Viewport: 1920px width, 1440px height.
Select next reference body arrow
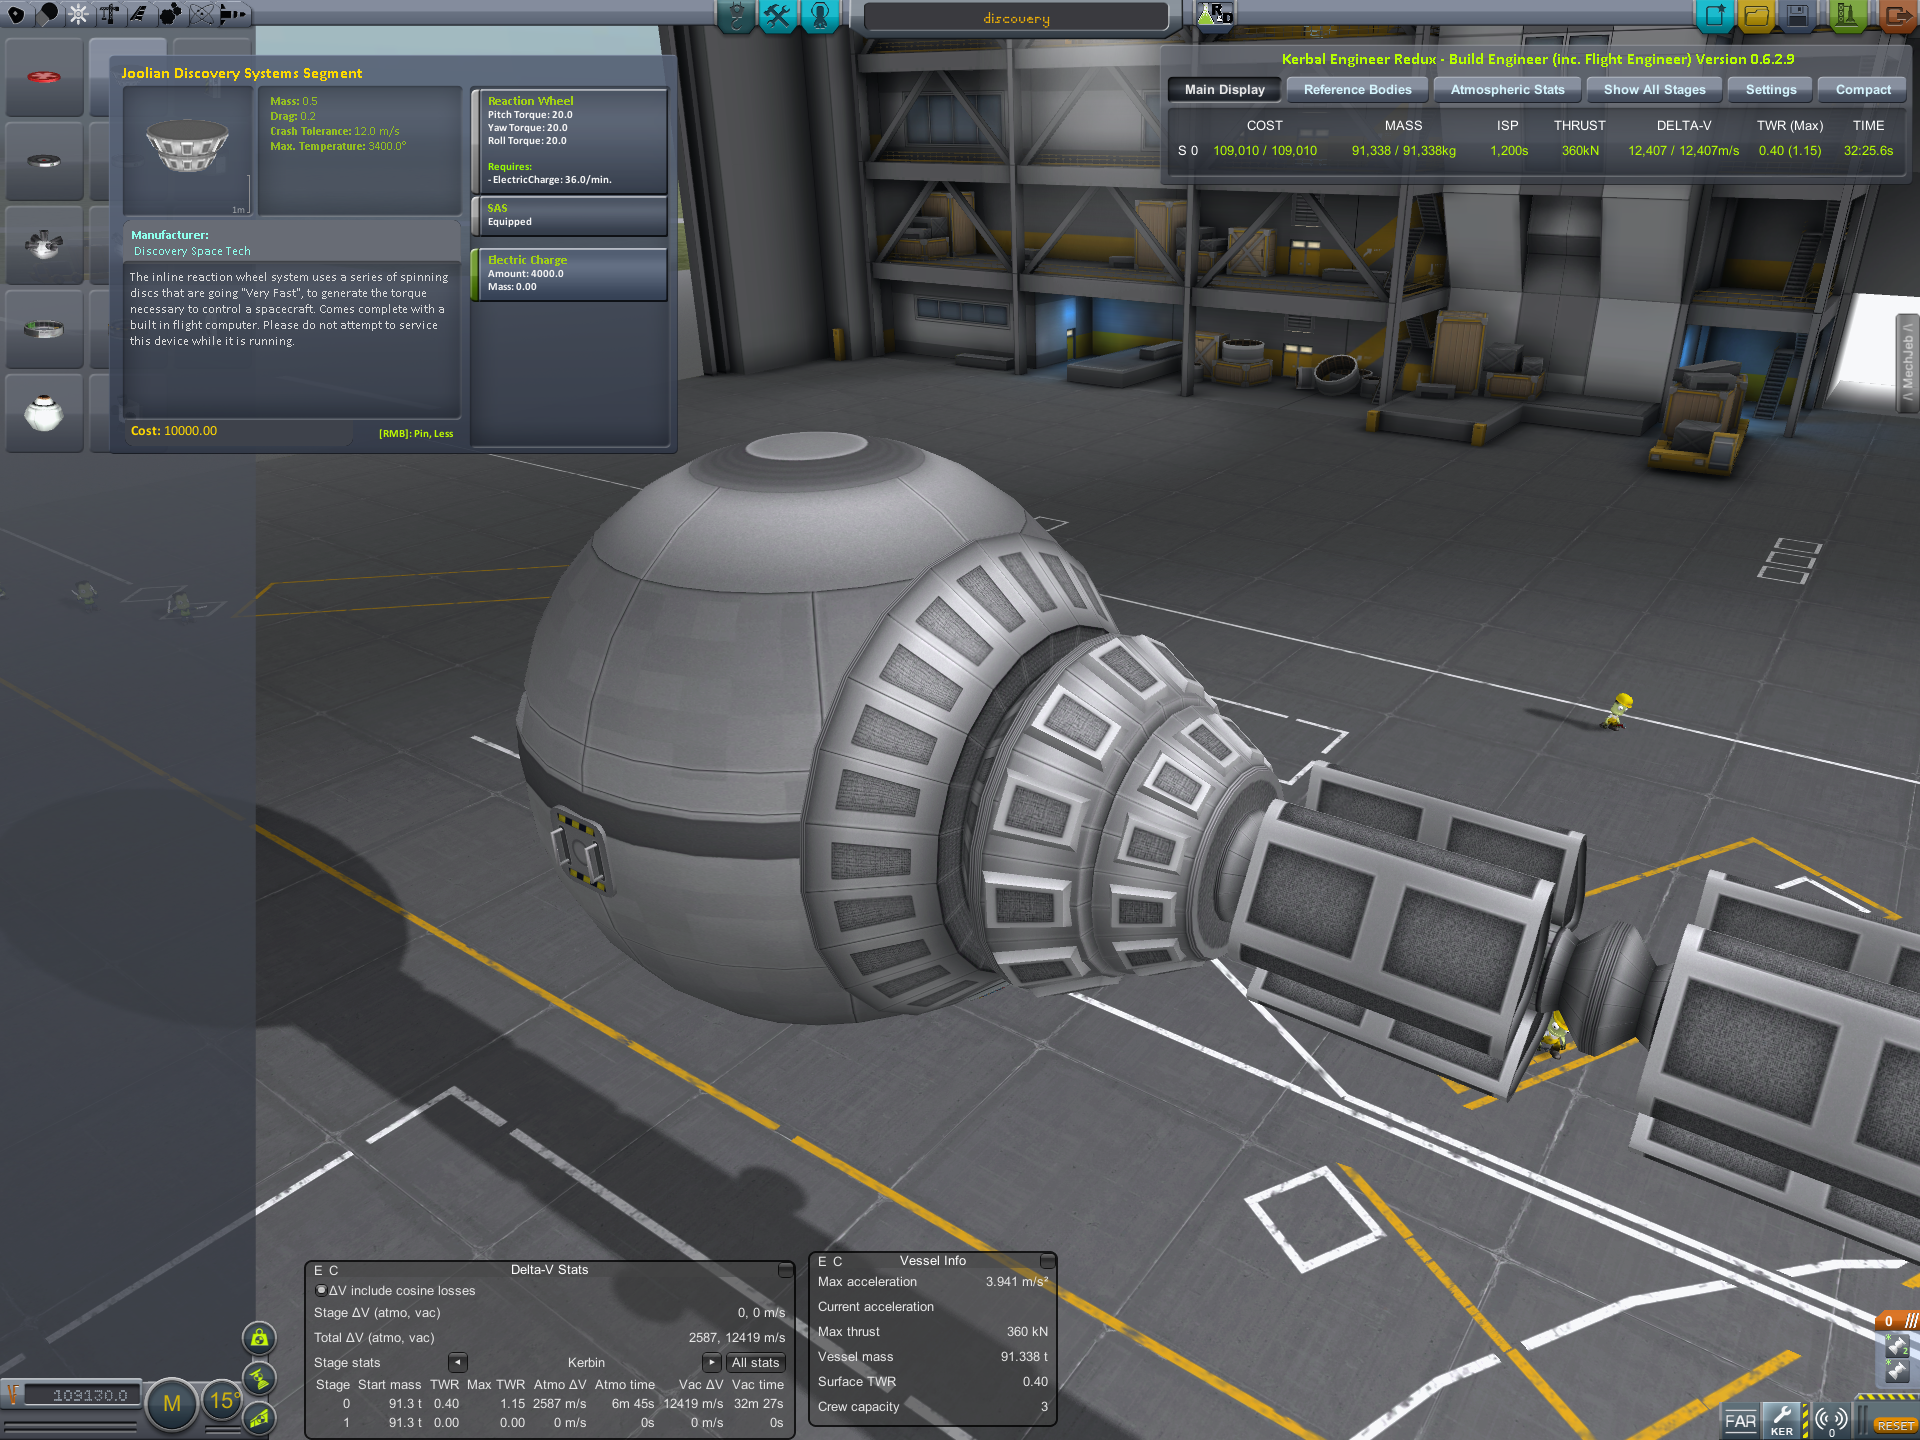pyautogui.click(x=711, y=1362)
